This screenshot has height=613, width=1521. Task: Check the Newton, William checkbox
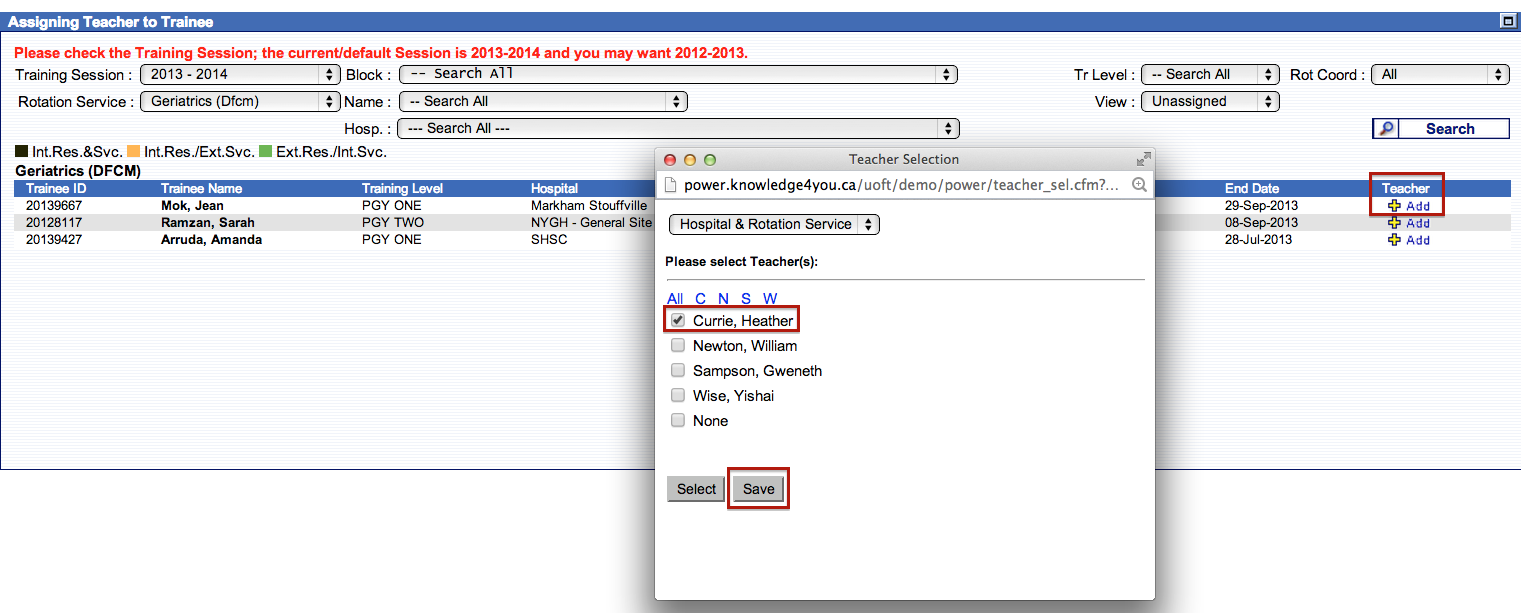678,346
